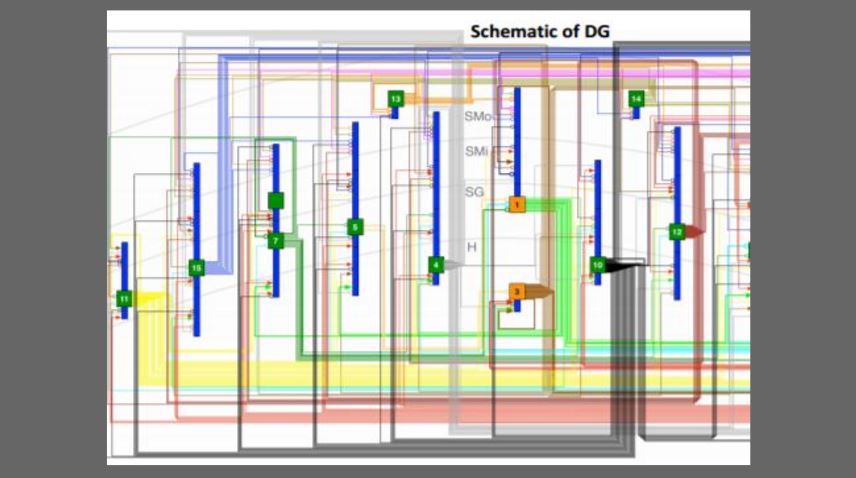Click orange node 1
Screen dimensions: 856x478
click(516, 204)
